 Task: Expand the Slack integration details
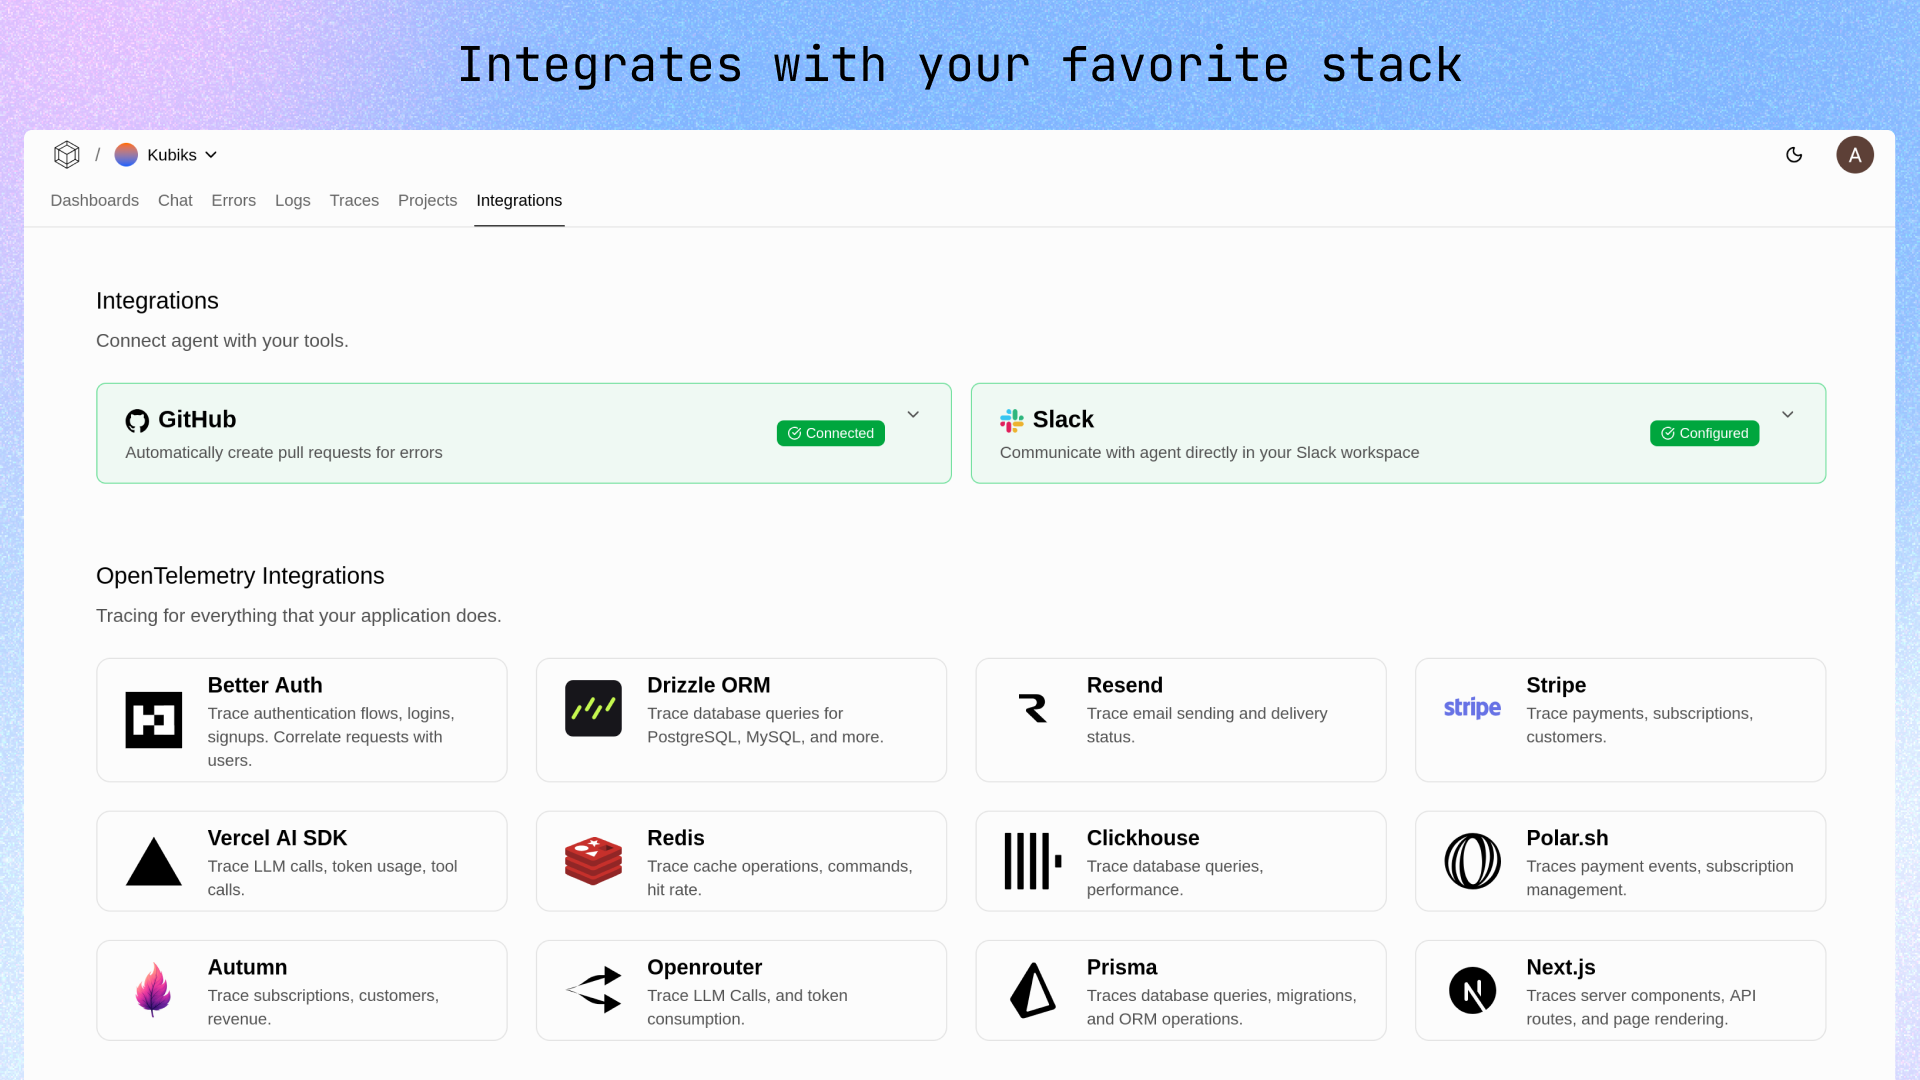1788,414
